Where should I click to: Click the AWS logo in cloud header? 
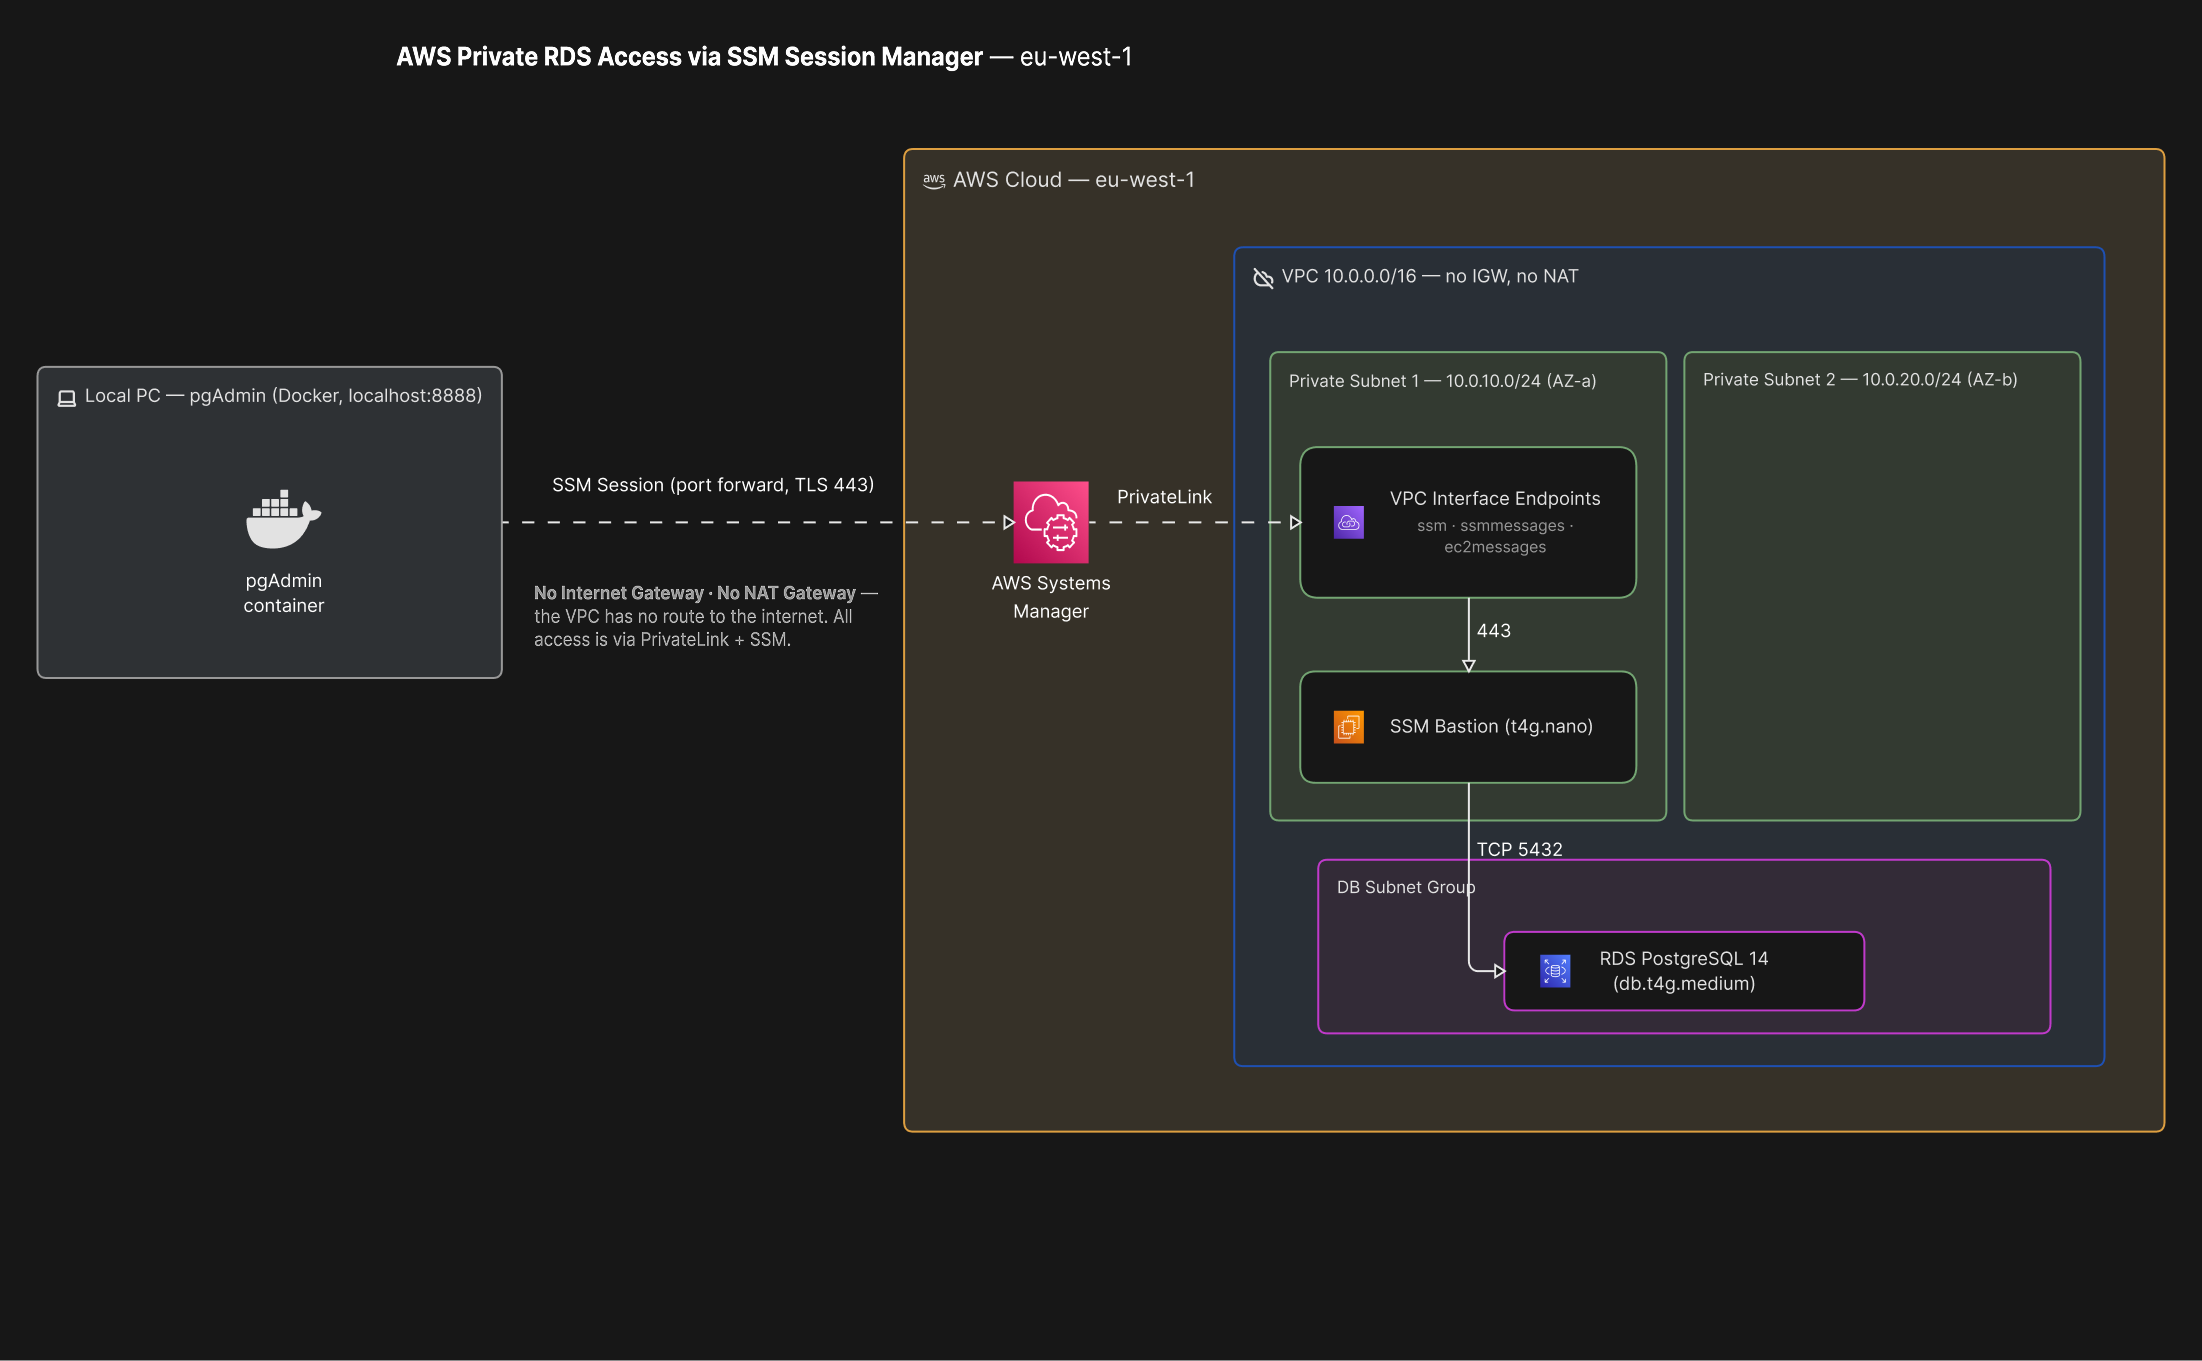click(934, 181)
